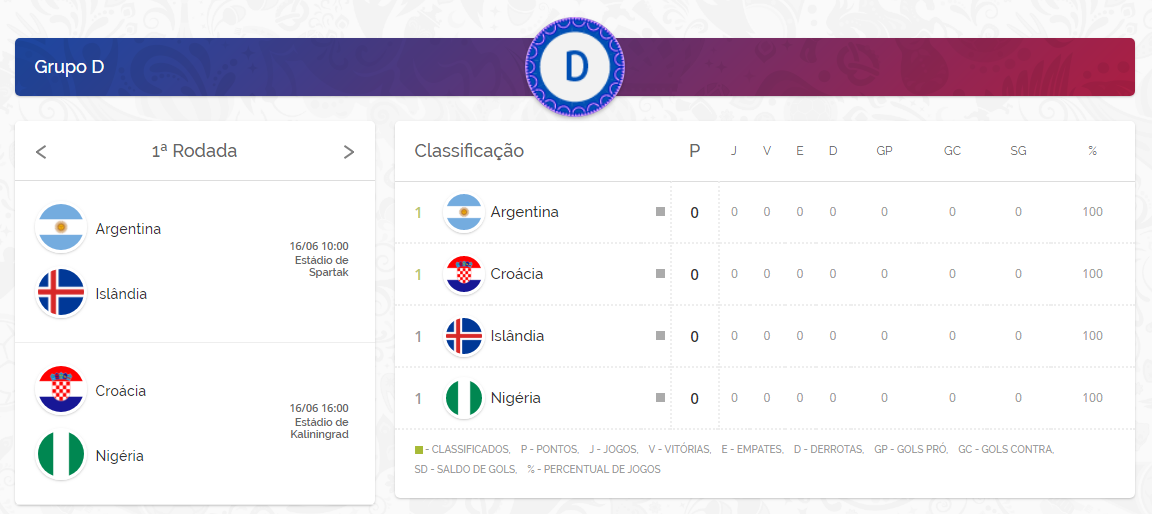Click the gray status square beside Croácia
Image resolution: width=1152 pixels, height=514 pixels.
click(660, 274)
